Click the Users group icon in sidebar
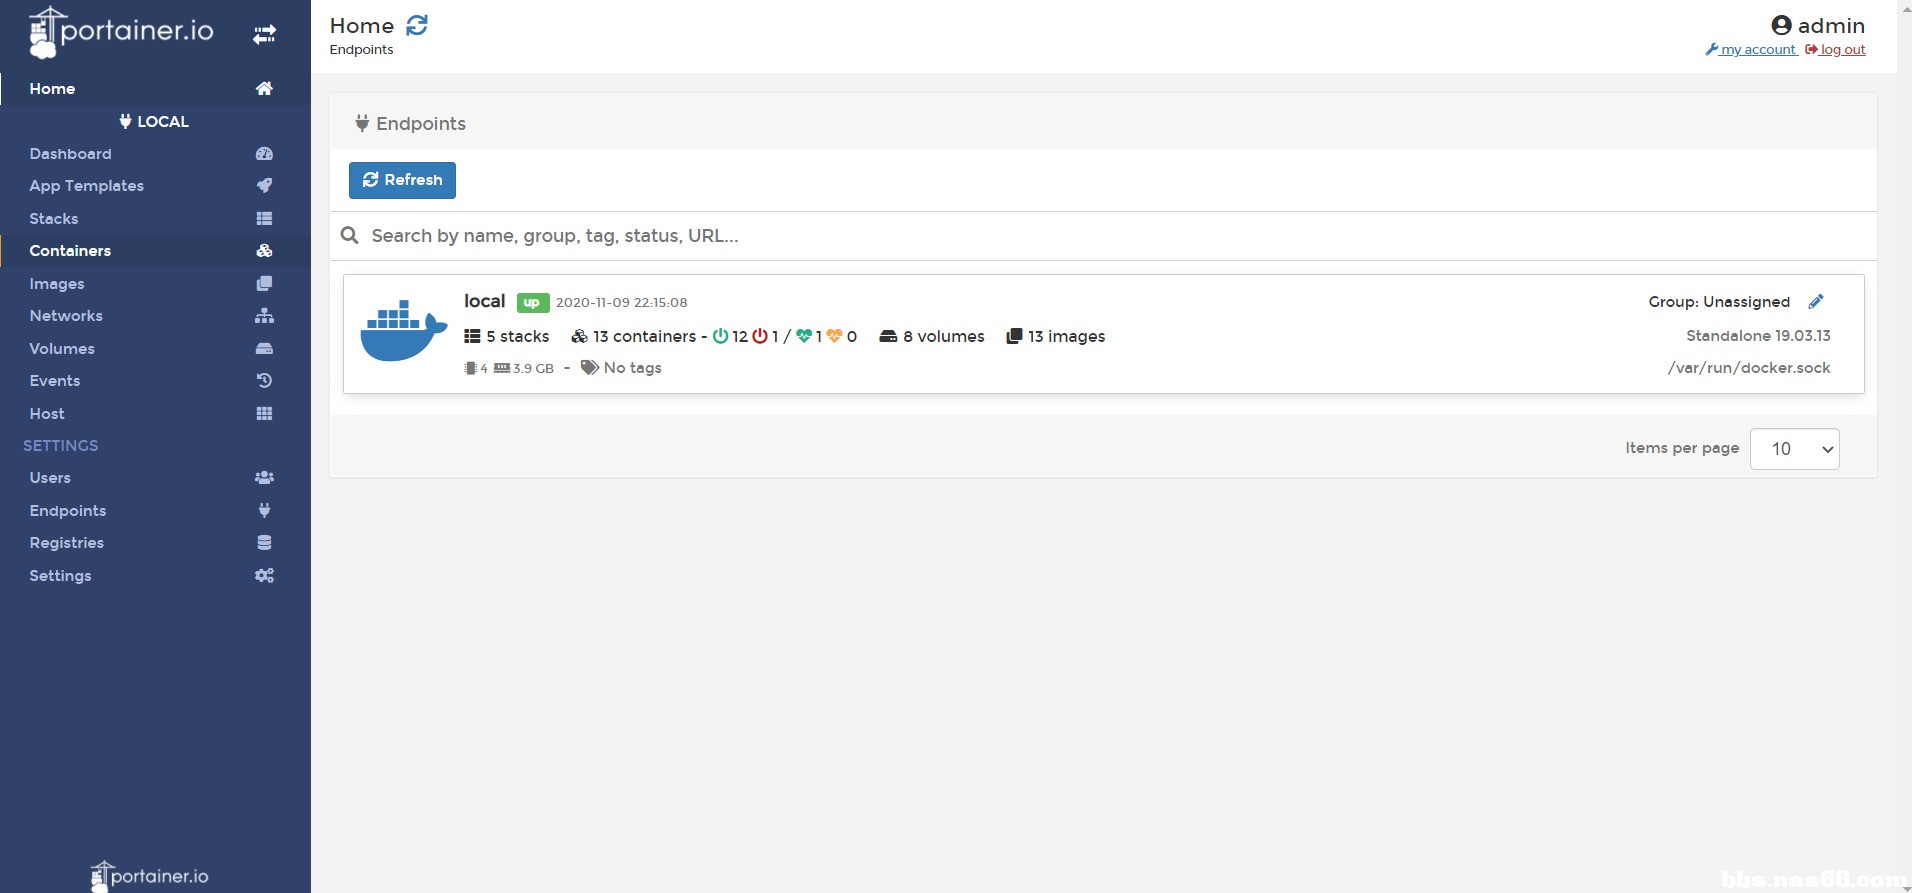Viewport: 1912px width, 893px height. pyautogui.click(x=264, y=478)
